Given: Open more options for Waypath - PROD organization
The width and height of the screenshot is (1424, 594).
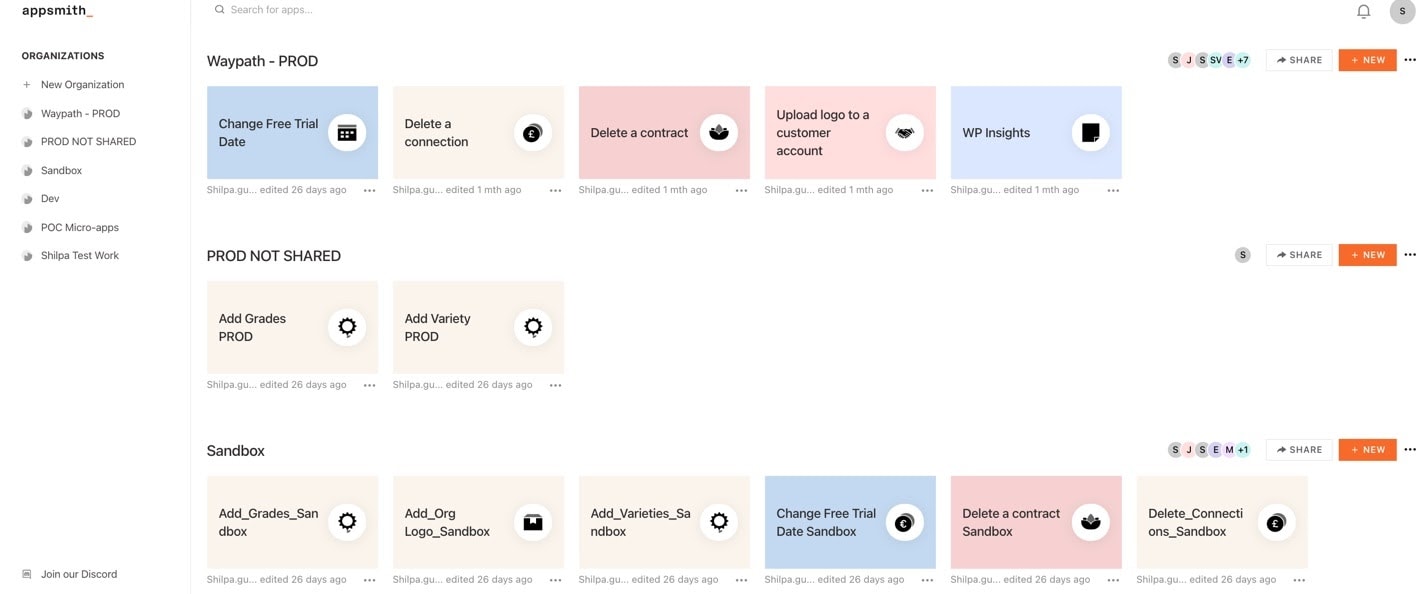Looking at the screenshot, I should coord(1410,60).
